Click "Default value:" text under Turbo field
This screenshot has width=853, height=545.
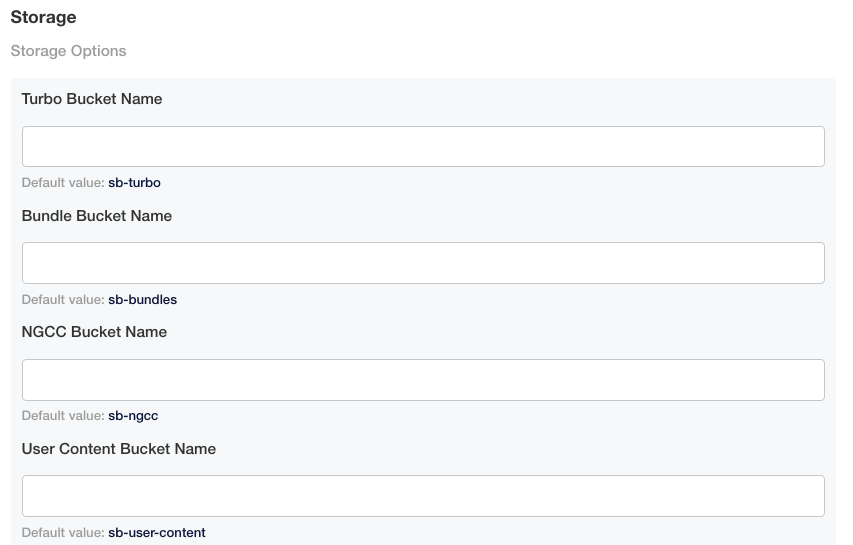[x=63, y=183]
